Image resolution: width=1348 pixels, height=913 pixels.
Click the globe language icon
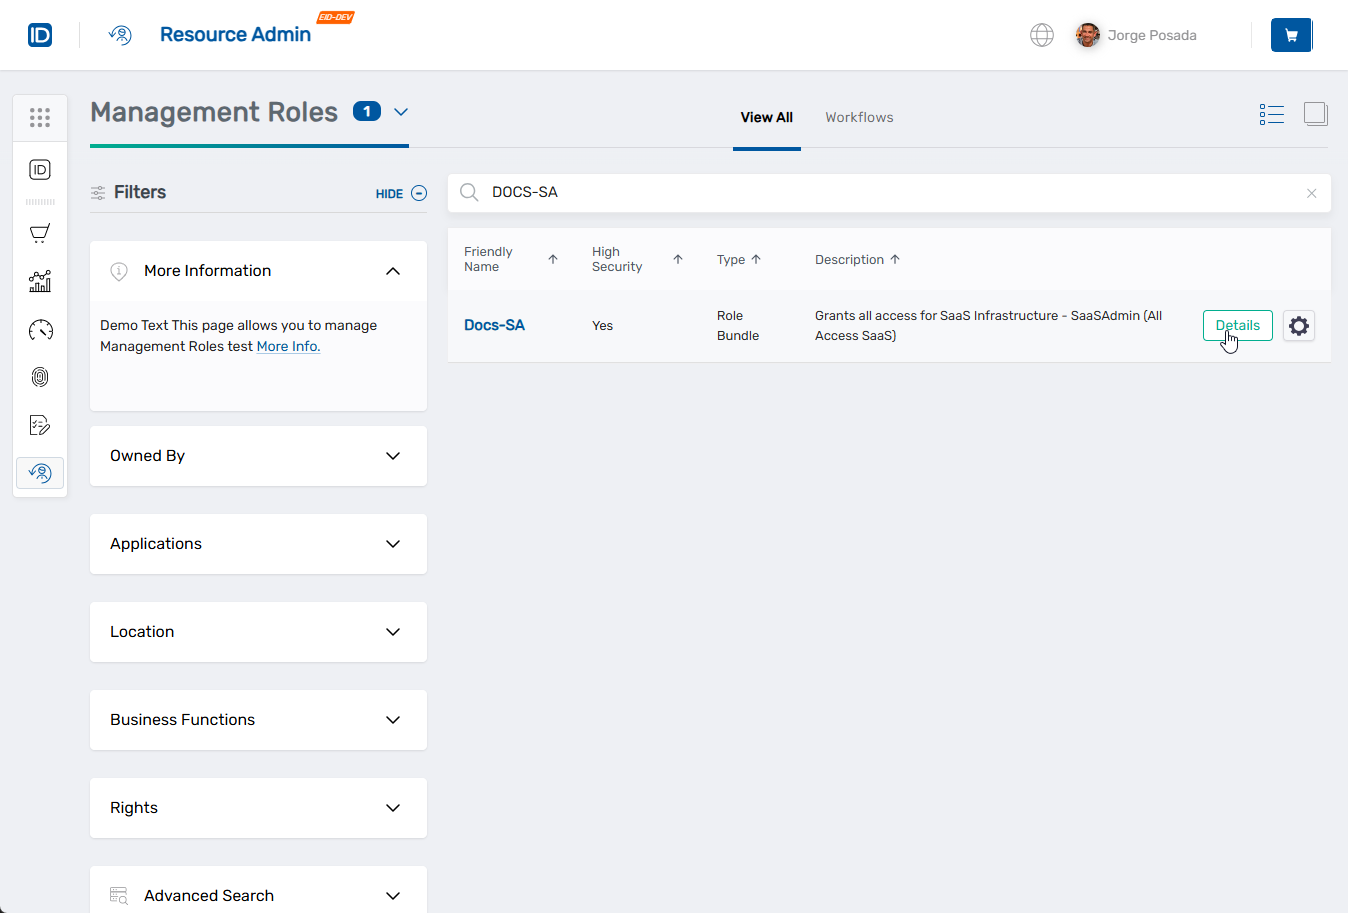pos(1042,35)
